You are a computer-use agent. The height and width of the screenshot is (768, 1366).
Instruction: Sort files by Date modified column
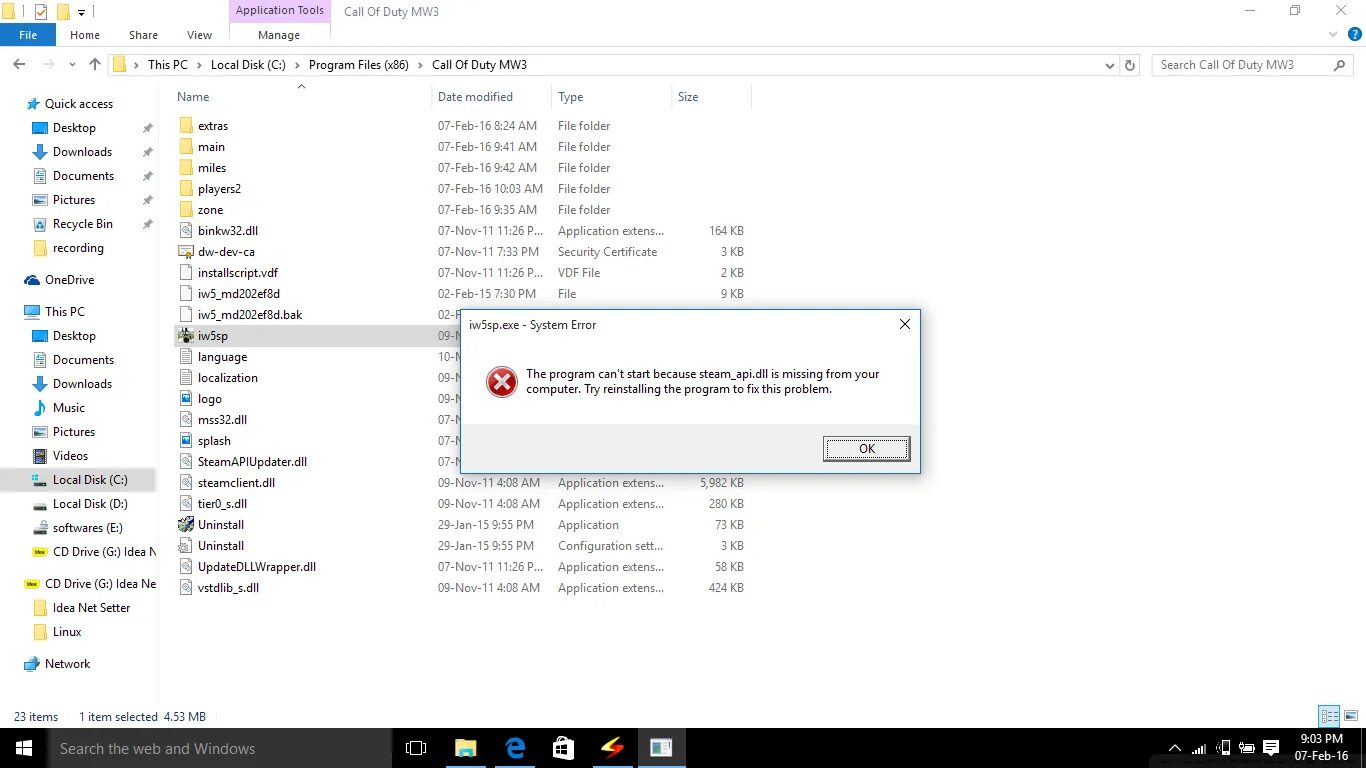475,97
